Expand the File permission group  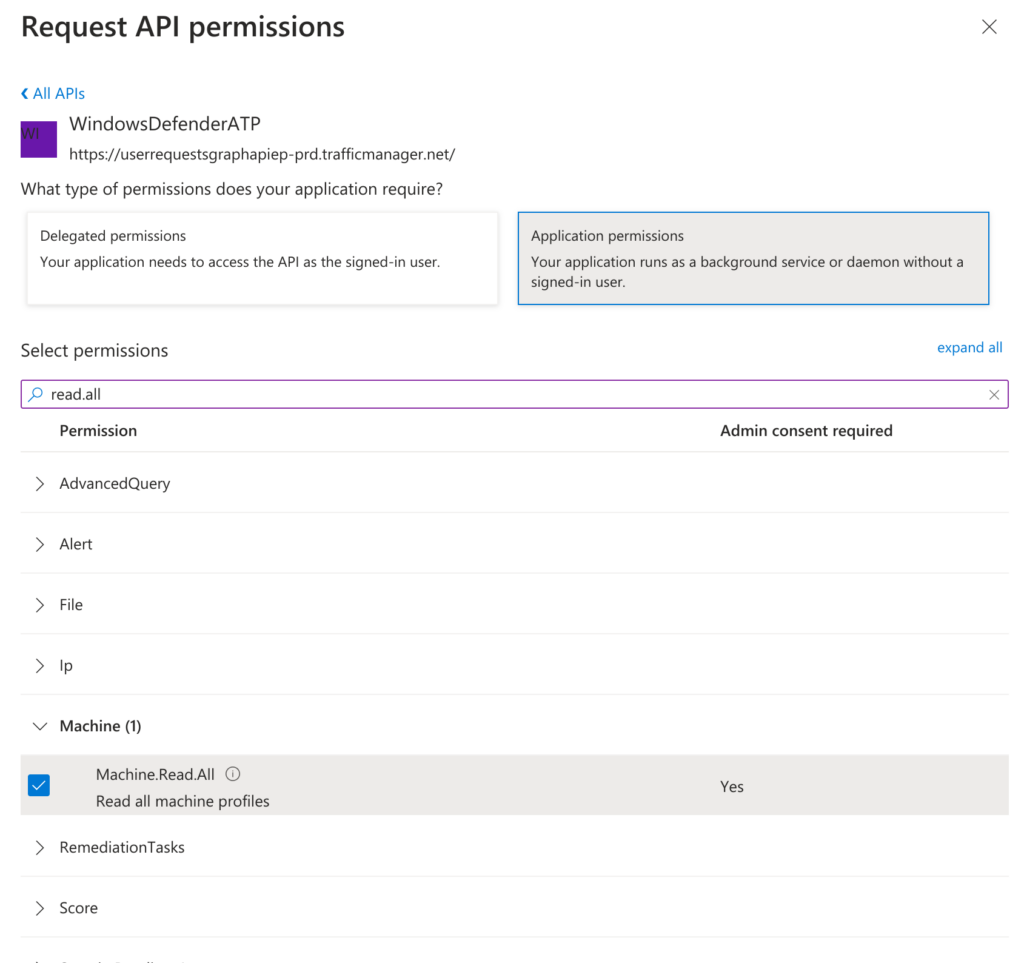click(x=40, y=605)
